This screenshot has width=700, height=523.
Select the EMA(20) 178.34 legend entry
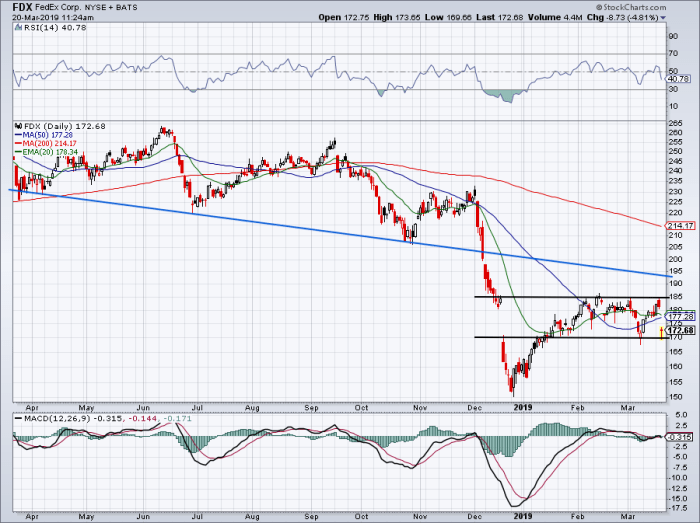[46, 152]
